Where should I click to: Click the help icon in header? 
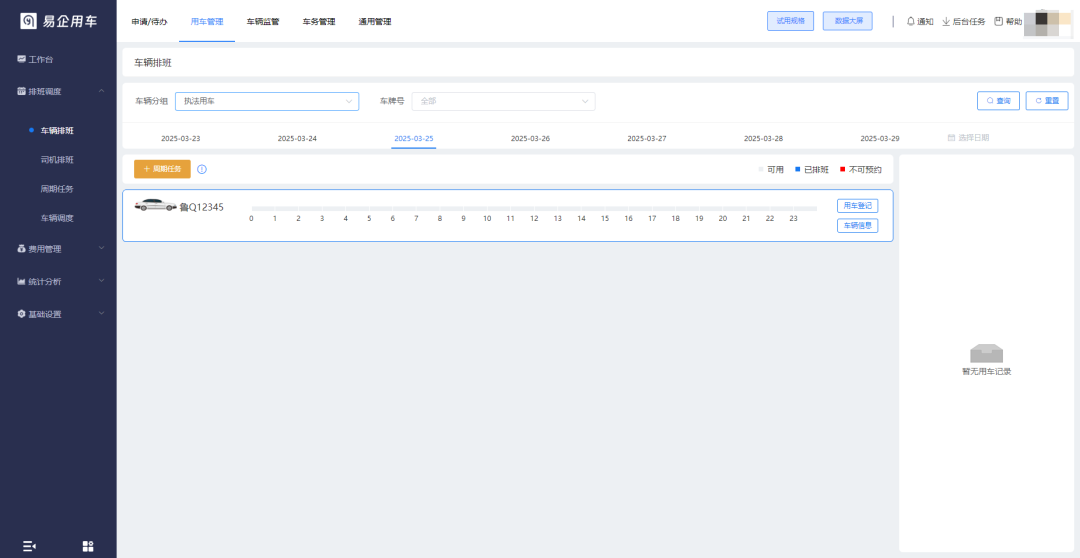(x=998, y=21)
